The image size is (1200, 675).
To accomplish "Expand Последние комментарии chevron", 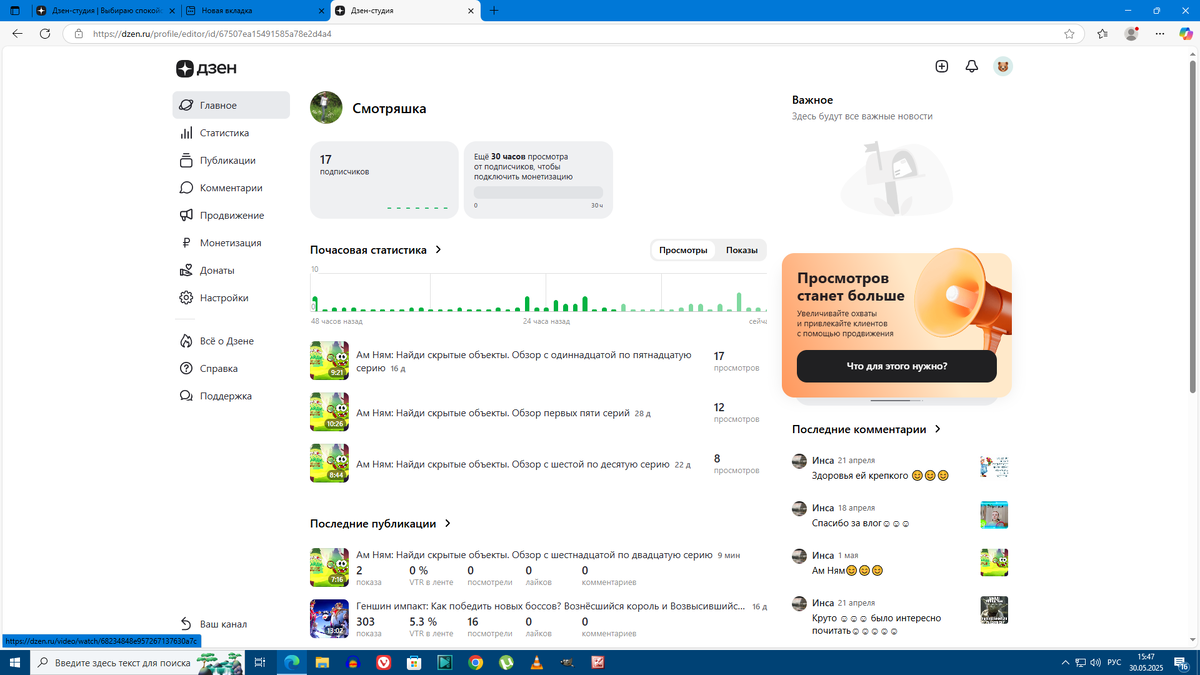I will (x=938, y=429).
